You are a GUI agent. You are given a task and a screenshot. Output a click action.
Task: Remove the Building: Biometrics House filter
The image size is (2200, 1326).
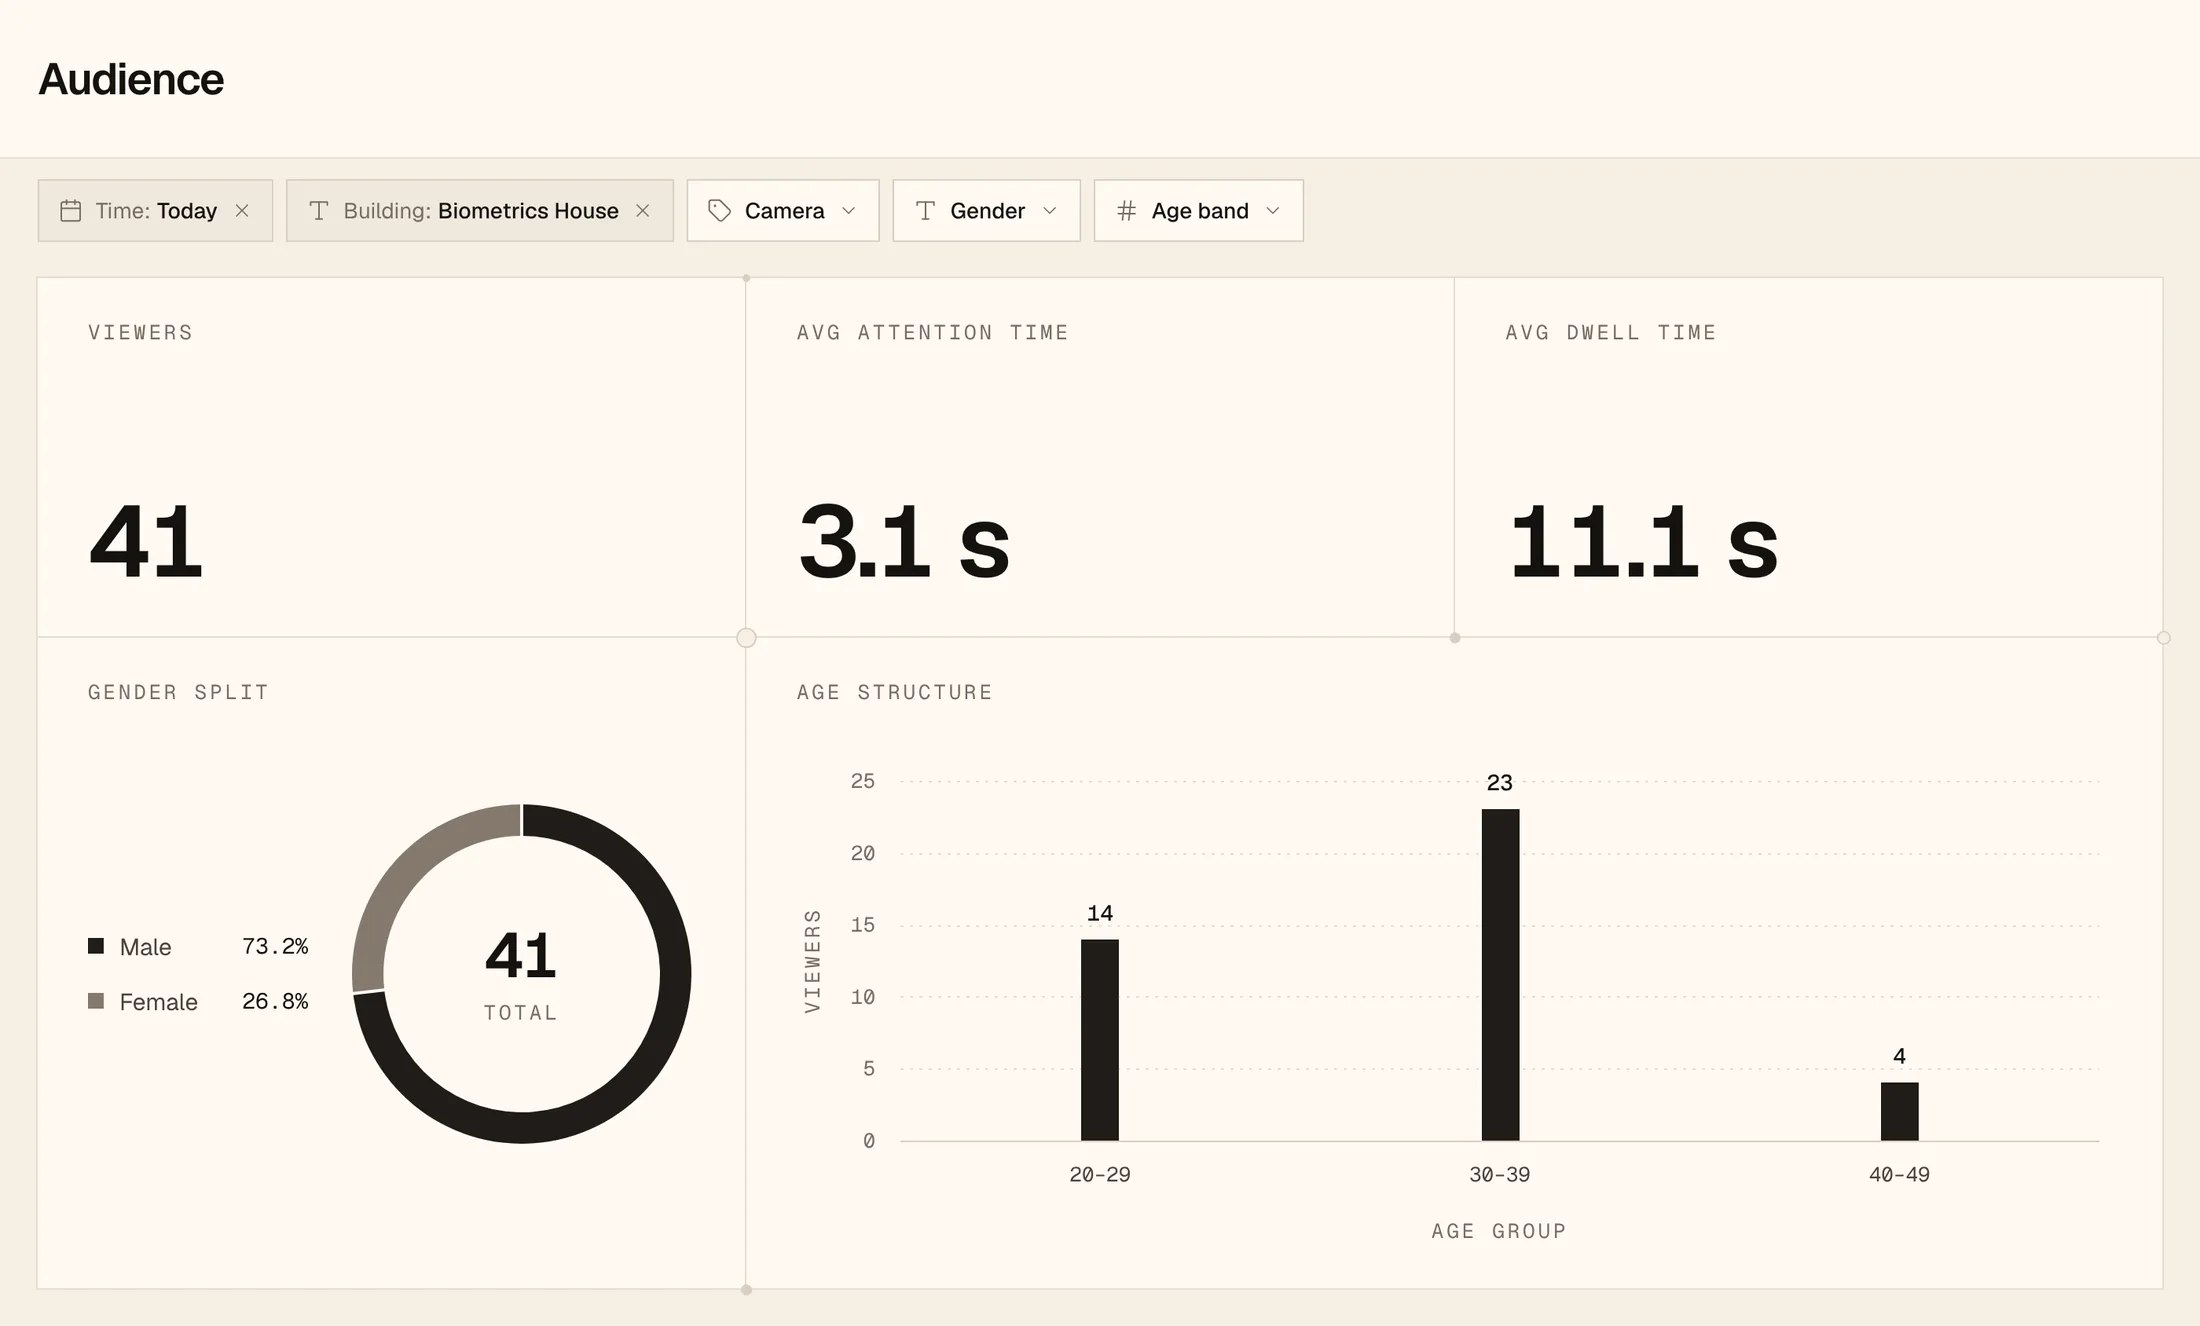tap(643, 211)
